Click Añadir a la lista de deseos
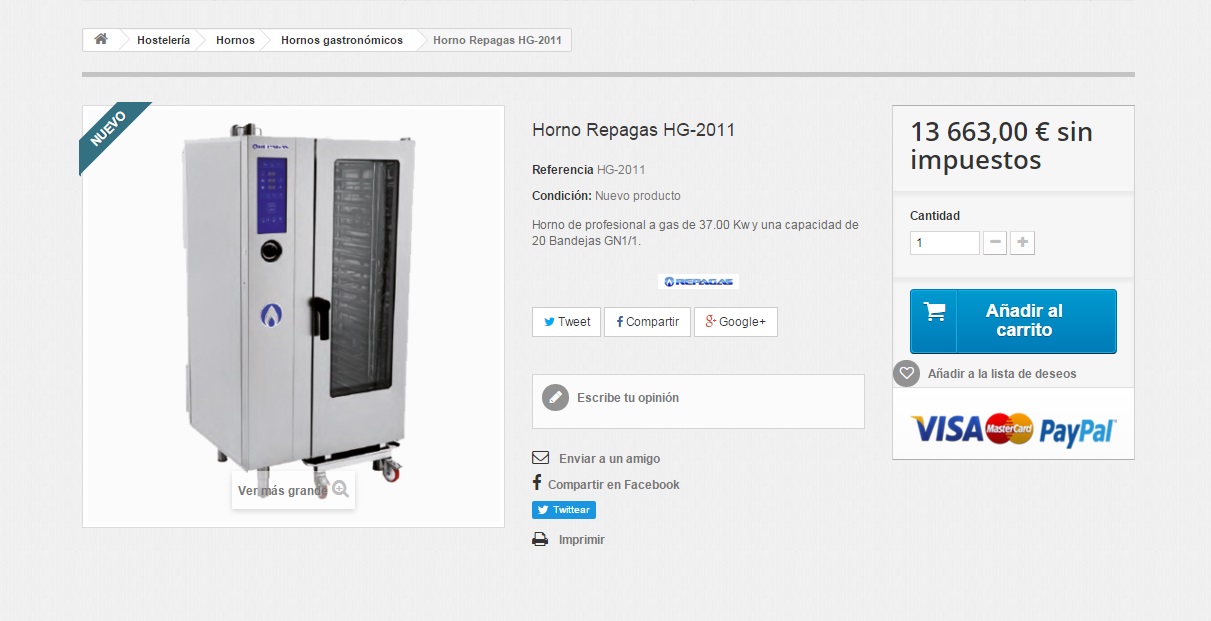The height and width of the screenshot is (621, 1211). (x=1002, y=374)
